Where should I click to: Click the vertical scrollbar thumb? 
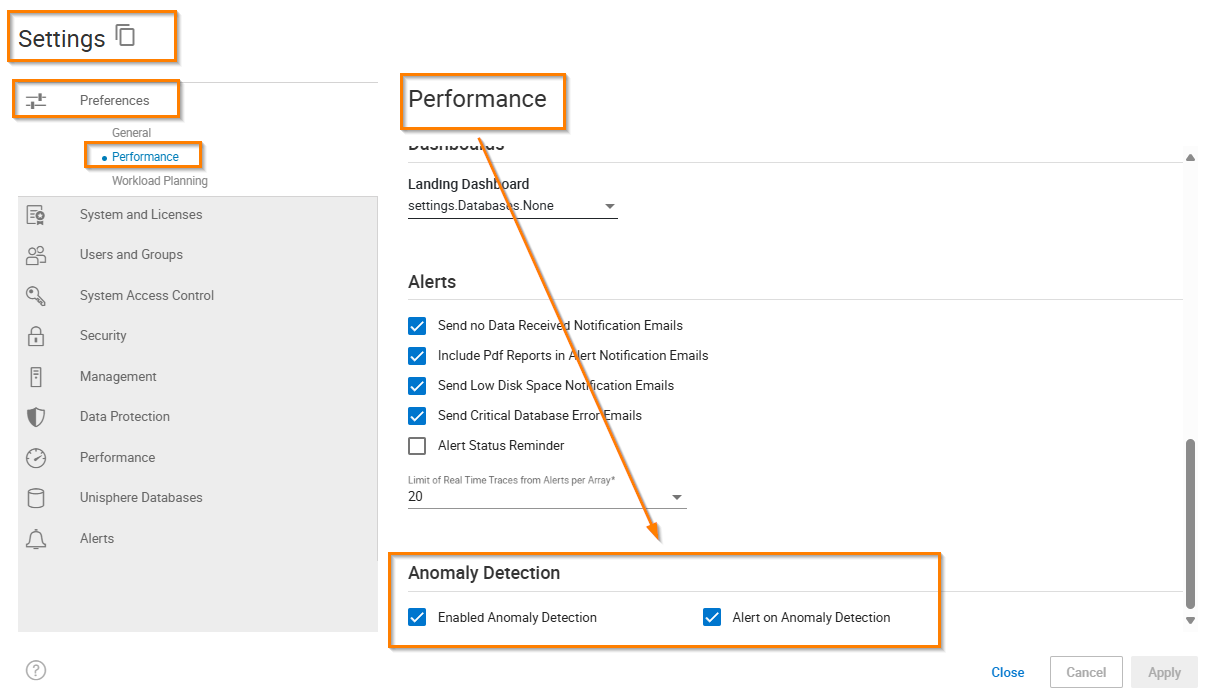1190,520
